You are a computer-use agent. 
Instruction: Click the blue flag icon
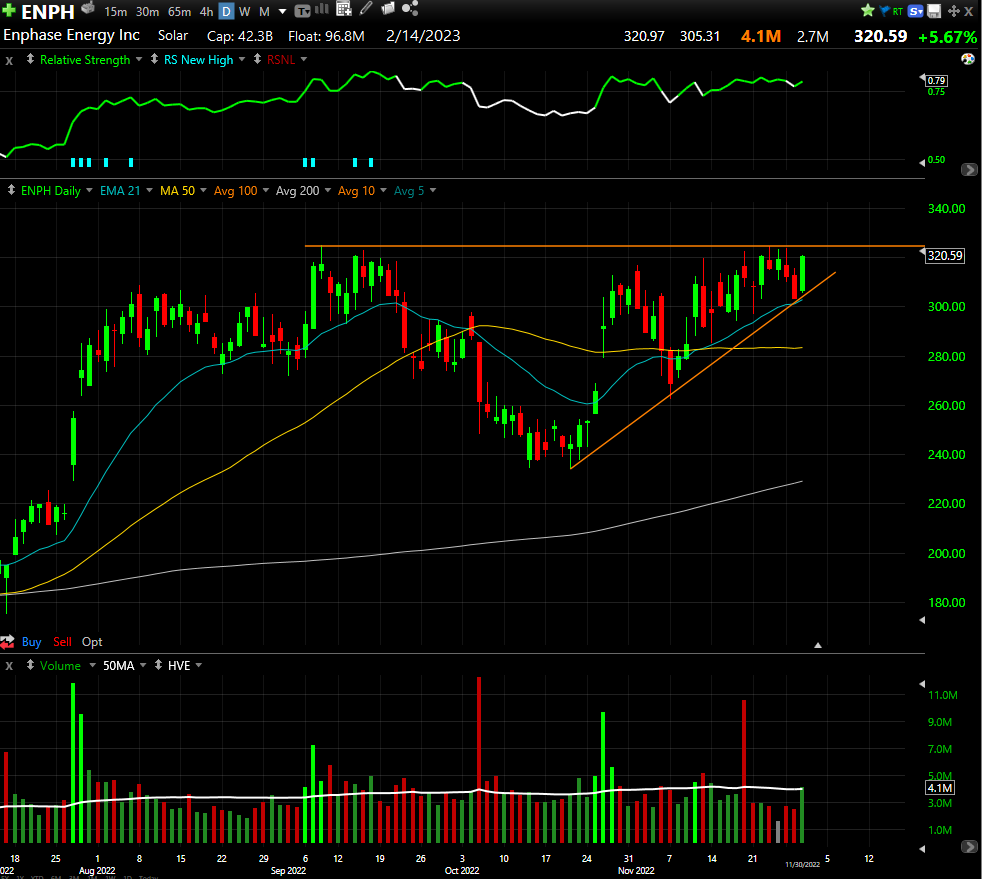click(x=885, y=11)
